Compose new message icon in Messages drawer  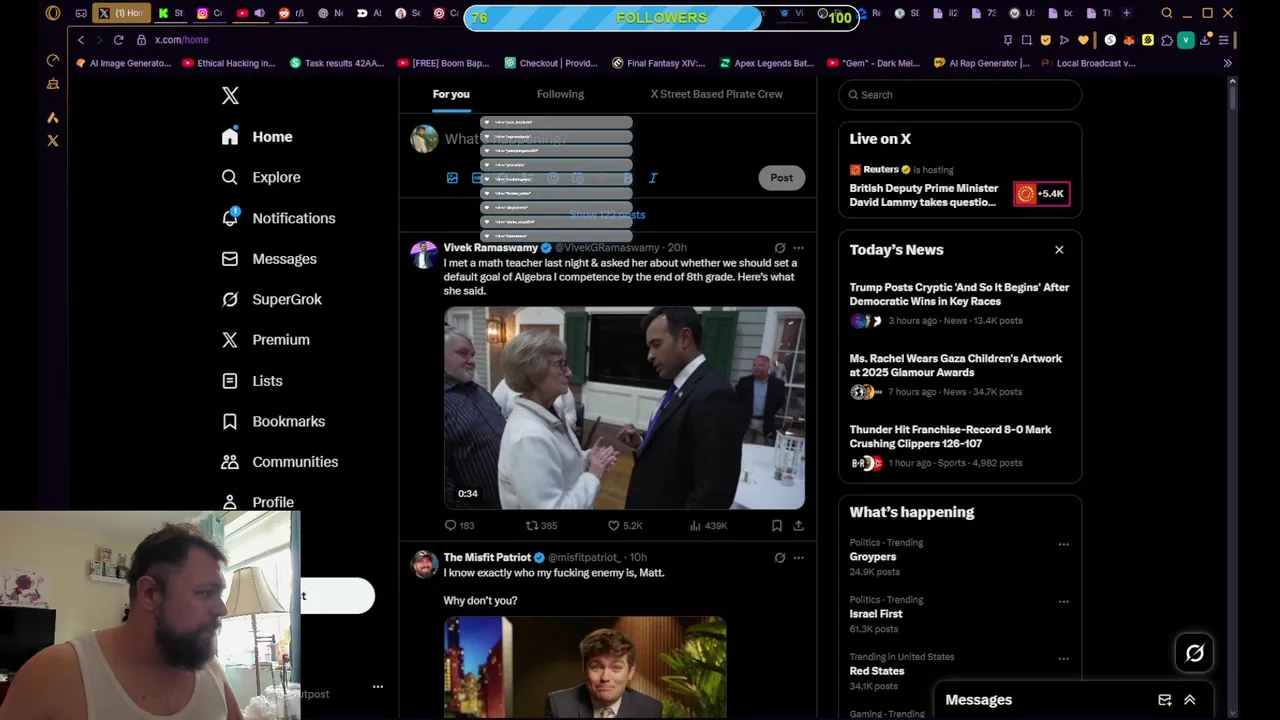(1165, 700)
